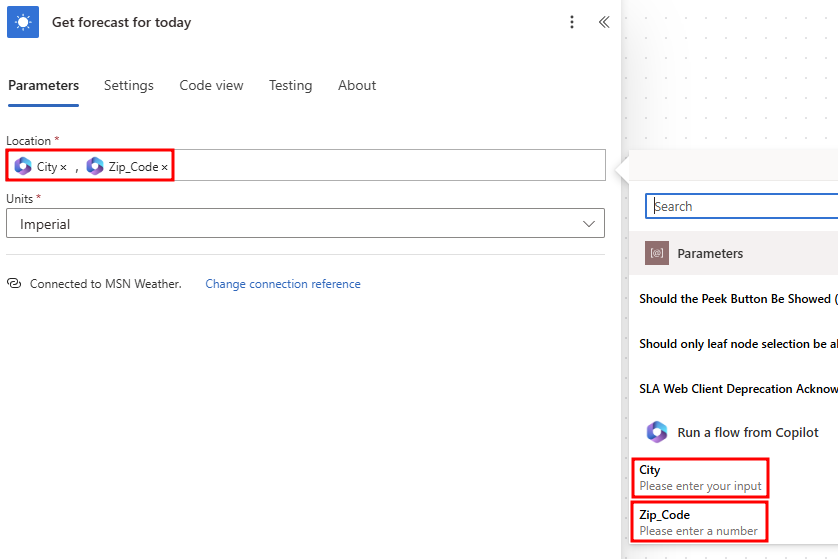Click Change connection reference link
Image resolution: width=838 pixels, height=559 pixels.
coord(283,284)
